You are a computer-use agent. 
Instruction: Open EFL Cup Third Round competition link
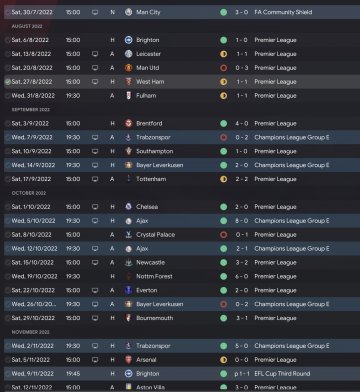(282, 374)
